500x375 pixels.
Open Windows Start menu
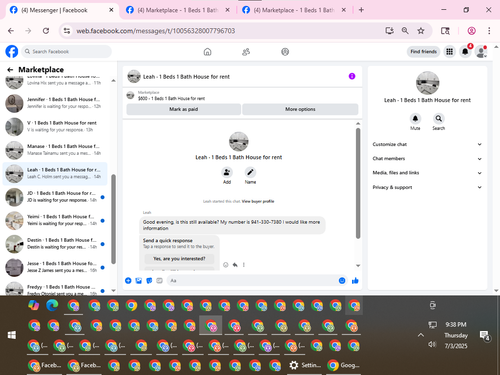click(12, 335)
